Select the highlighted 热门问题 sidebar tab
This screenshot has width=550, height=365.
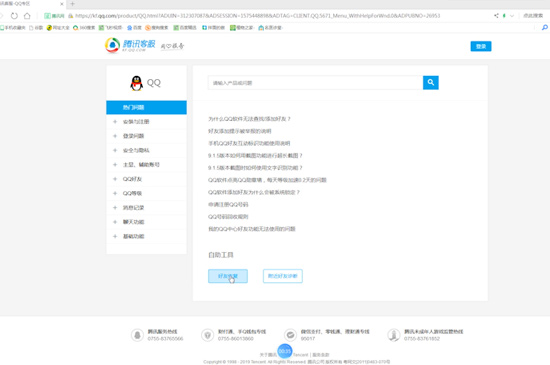pyautogui.click(x=146, y=107)
